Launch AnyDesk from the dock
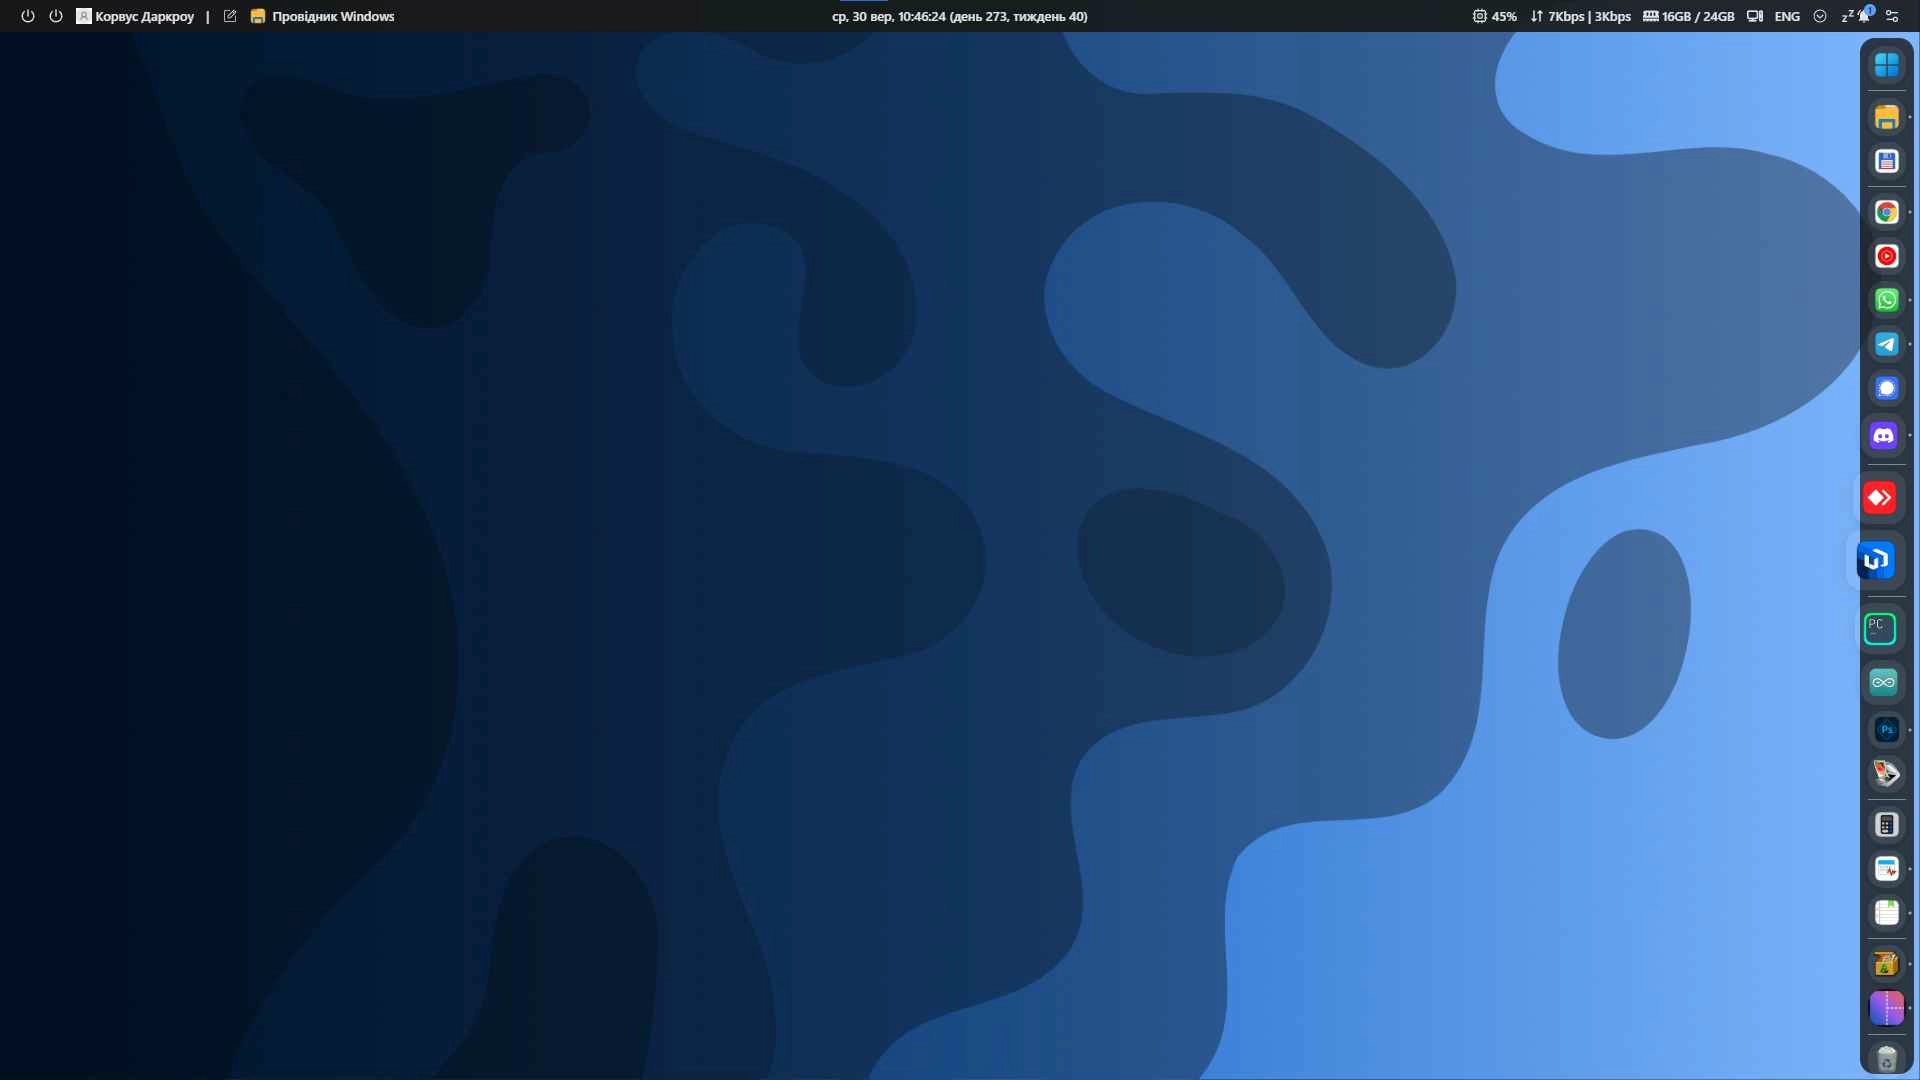 click(1880, 498)
